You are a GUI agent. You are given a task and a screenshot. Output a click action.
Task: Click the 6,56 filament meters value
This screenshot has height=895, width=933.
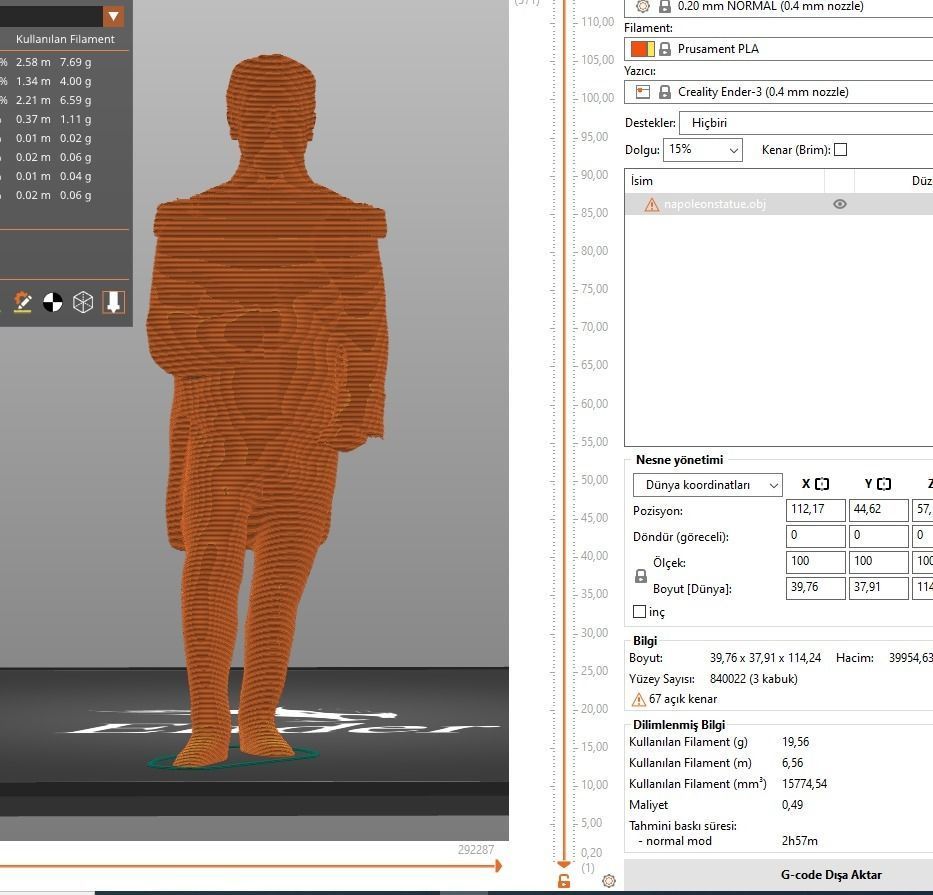tap(793, 763)
